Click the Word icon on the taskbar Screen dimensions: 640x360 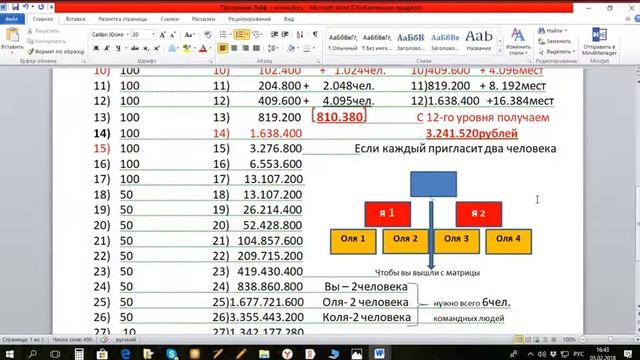coord(379,353)
